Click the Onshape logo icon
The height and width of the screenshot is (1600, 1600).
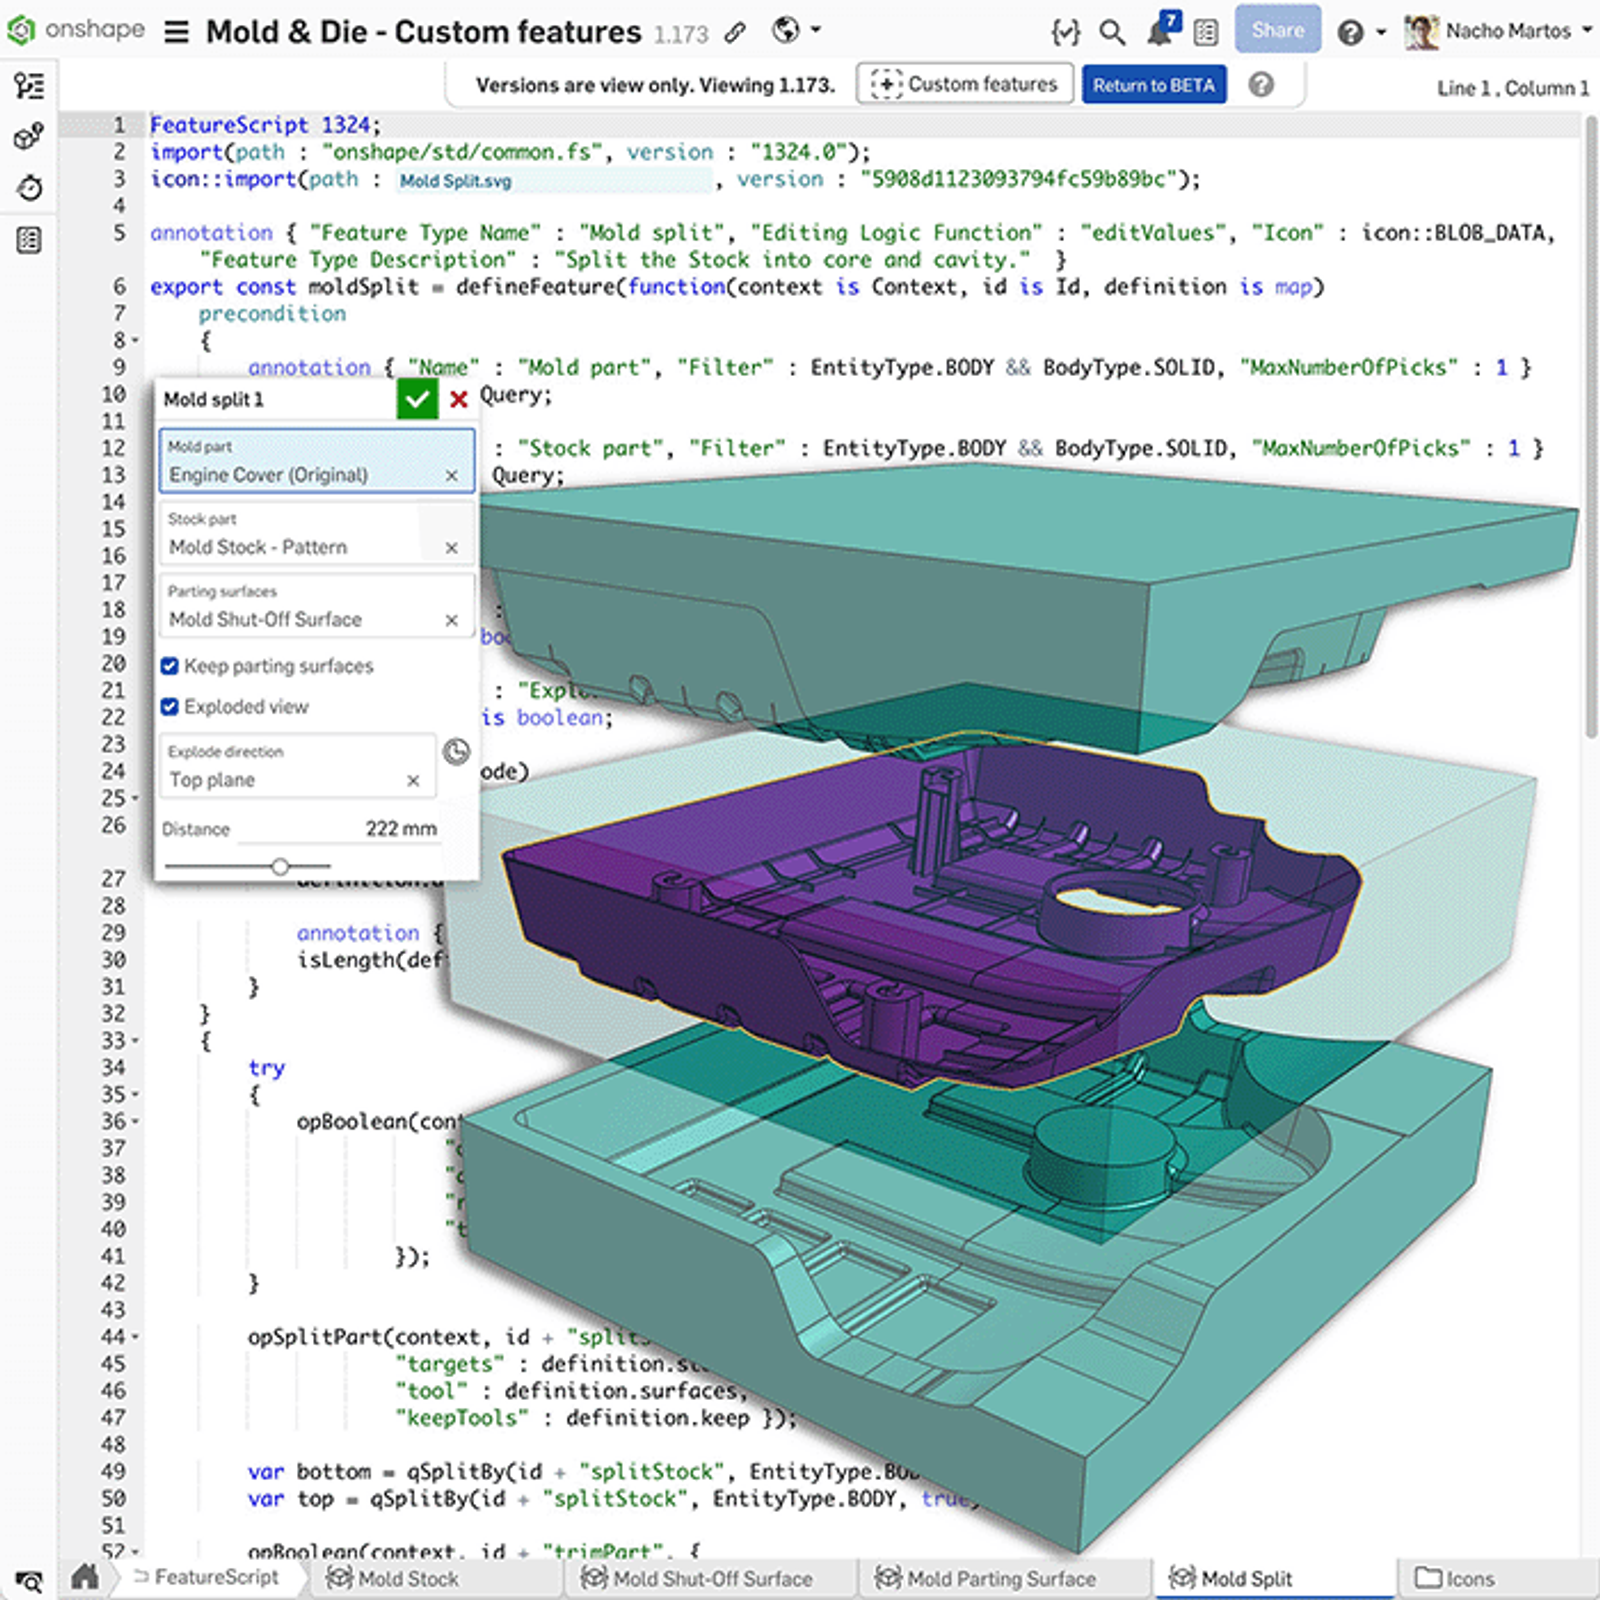pos(20,30)
